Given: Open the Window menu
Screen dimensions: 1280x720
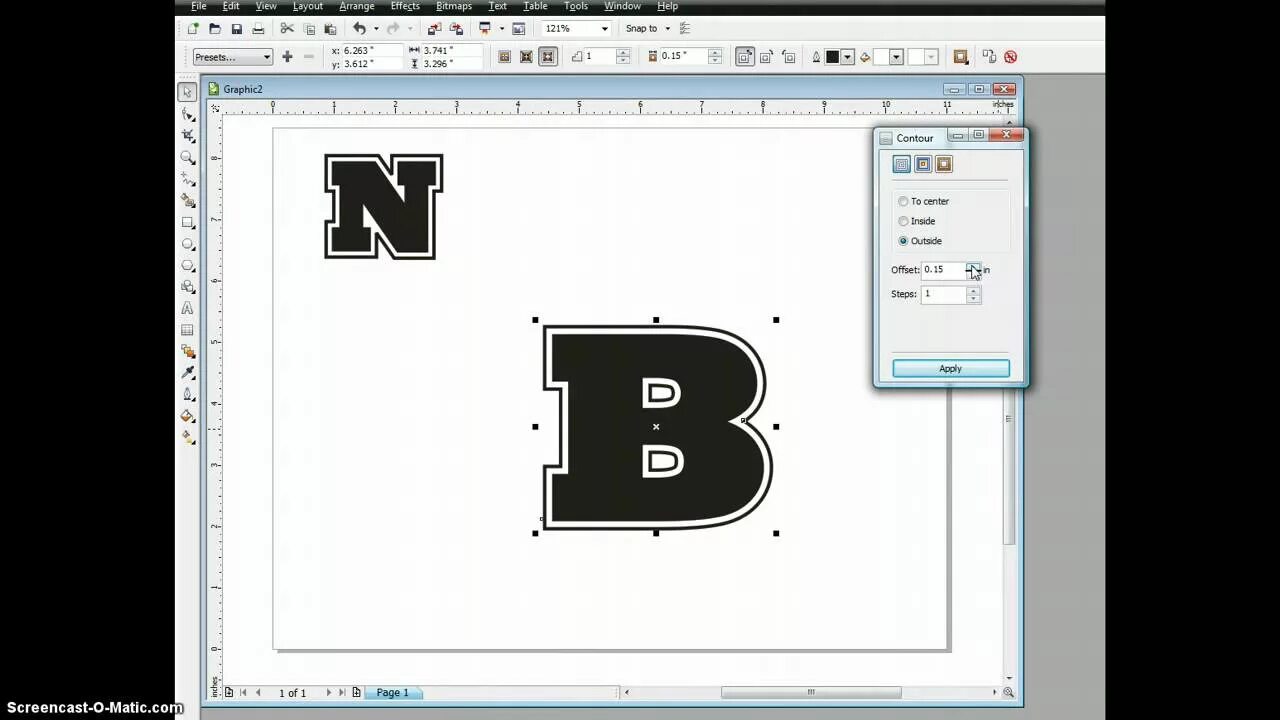Looking at the screenshot, I should [622, 6].
